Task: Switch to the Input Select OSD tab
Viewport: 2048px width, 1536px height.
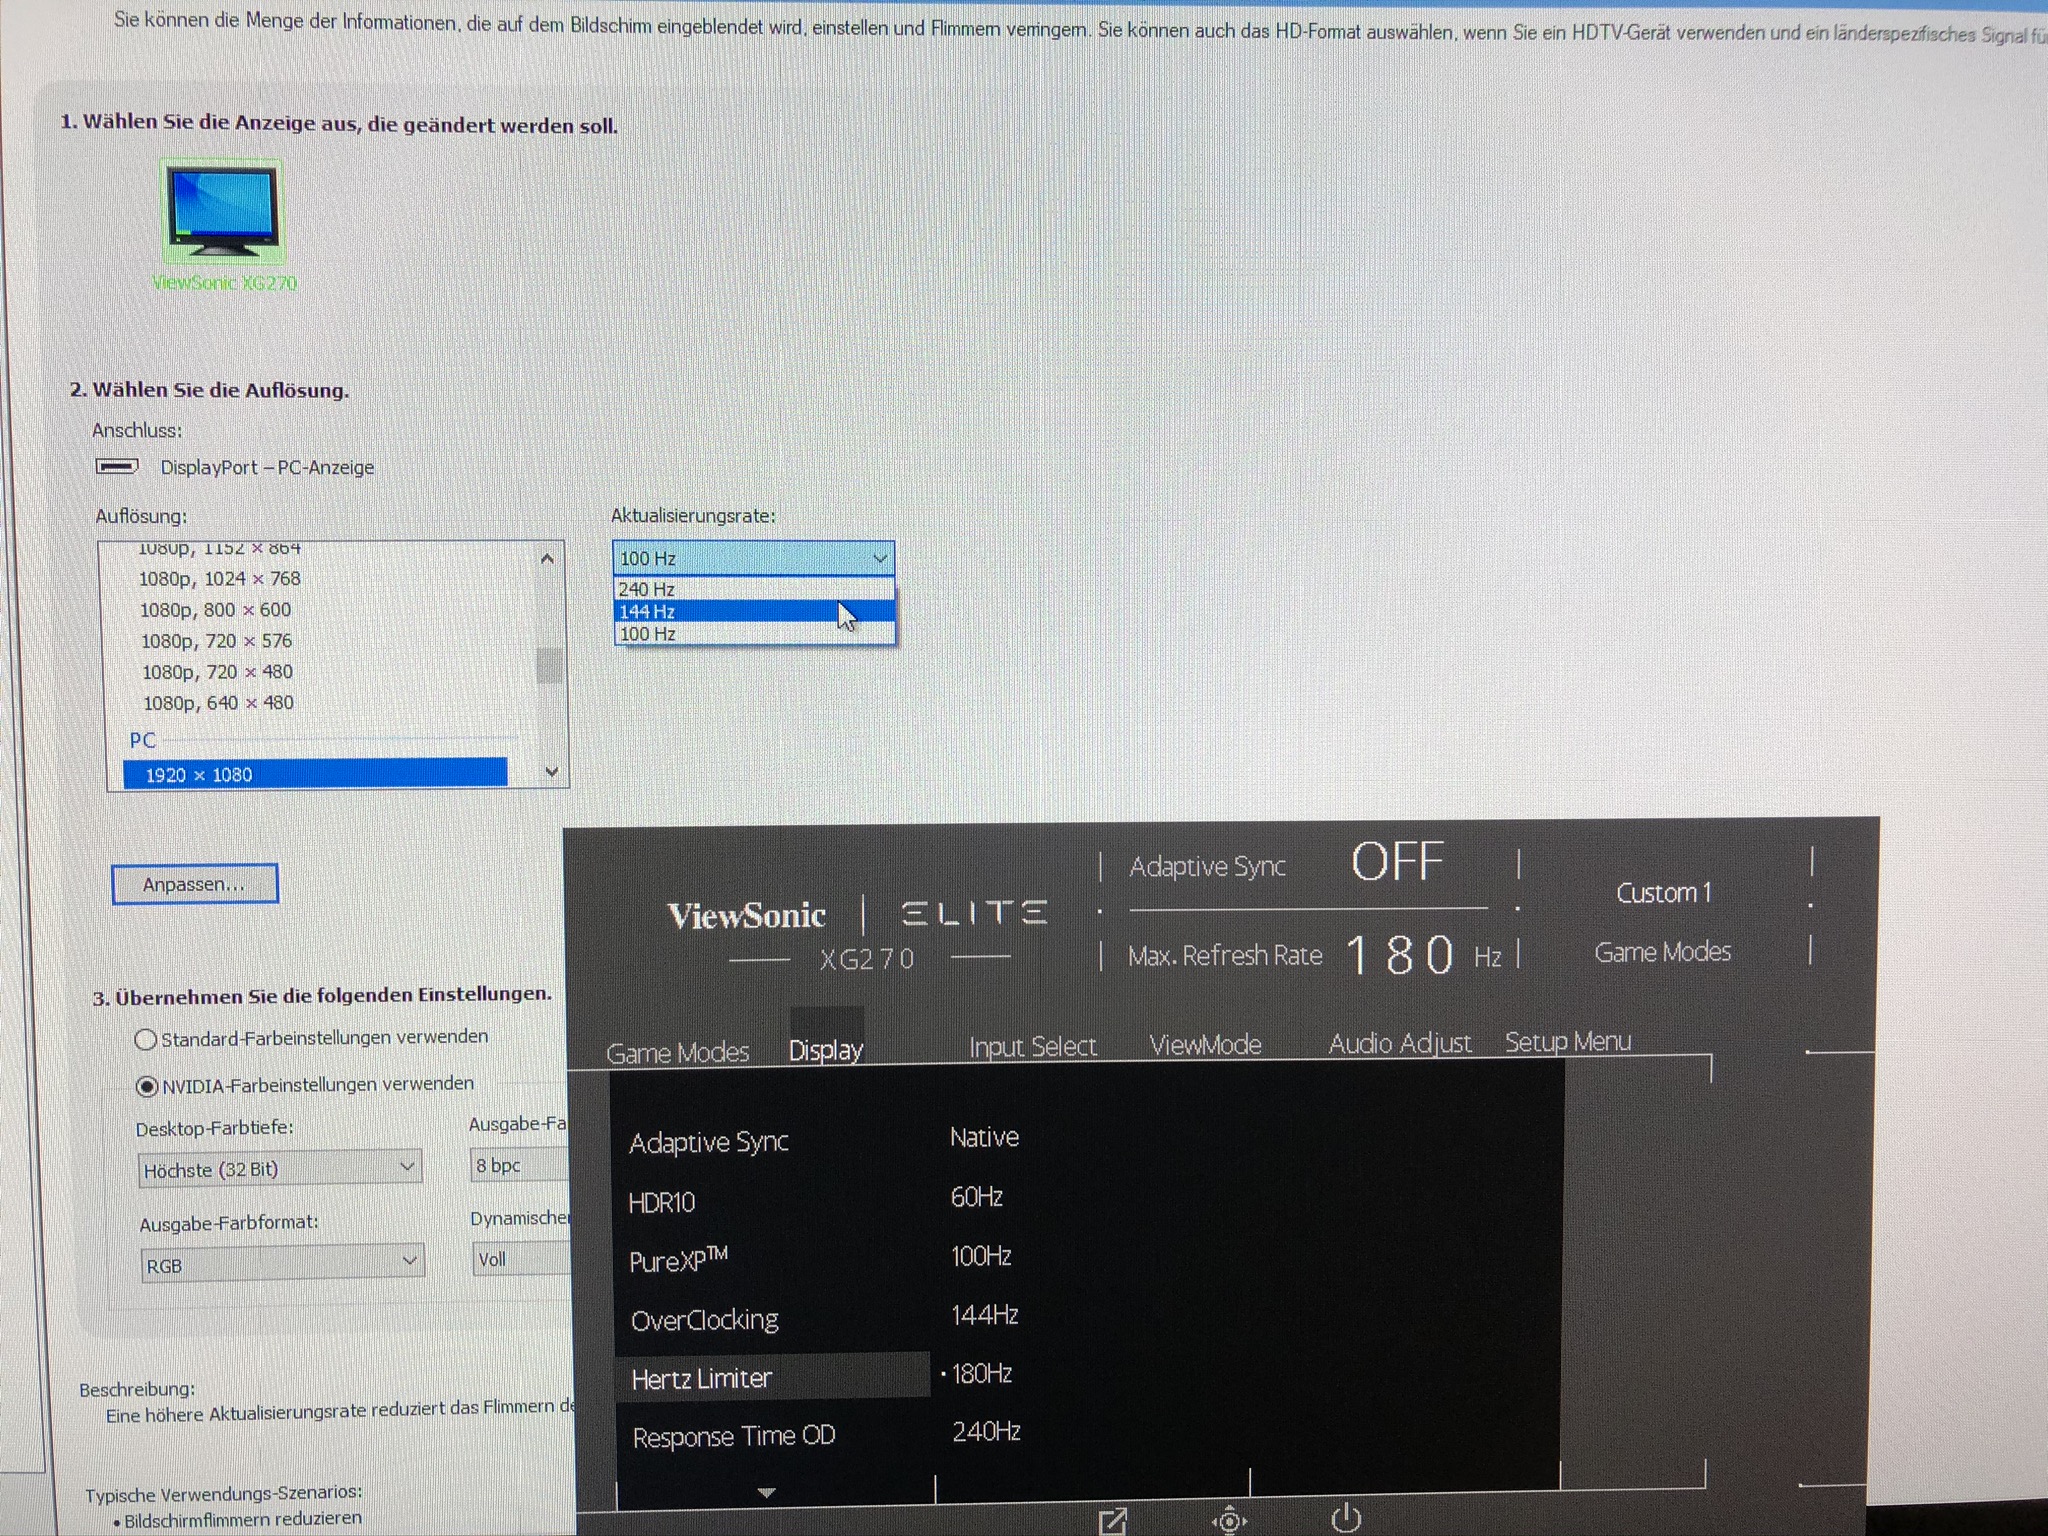Action: click(1032, 1047)
